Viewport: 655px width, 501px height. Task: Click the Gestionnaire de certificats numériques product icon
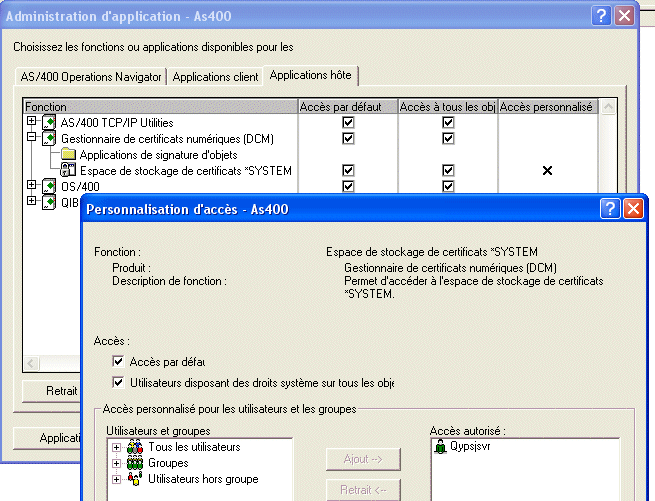click(x=49, y=138)
